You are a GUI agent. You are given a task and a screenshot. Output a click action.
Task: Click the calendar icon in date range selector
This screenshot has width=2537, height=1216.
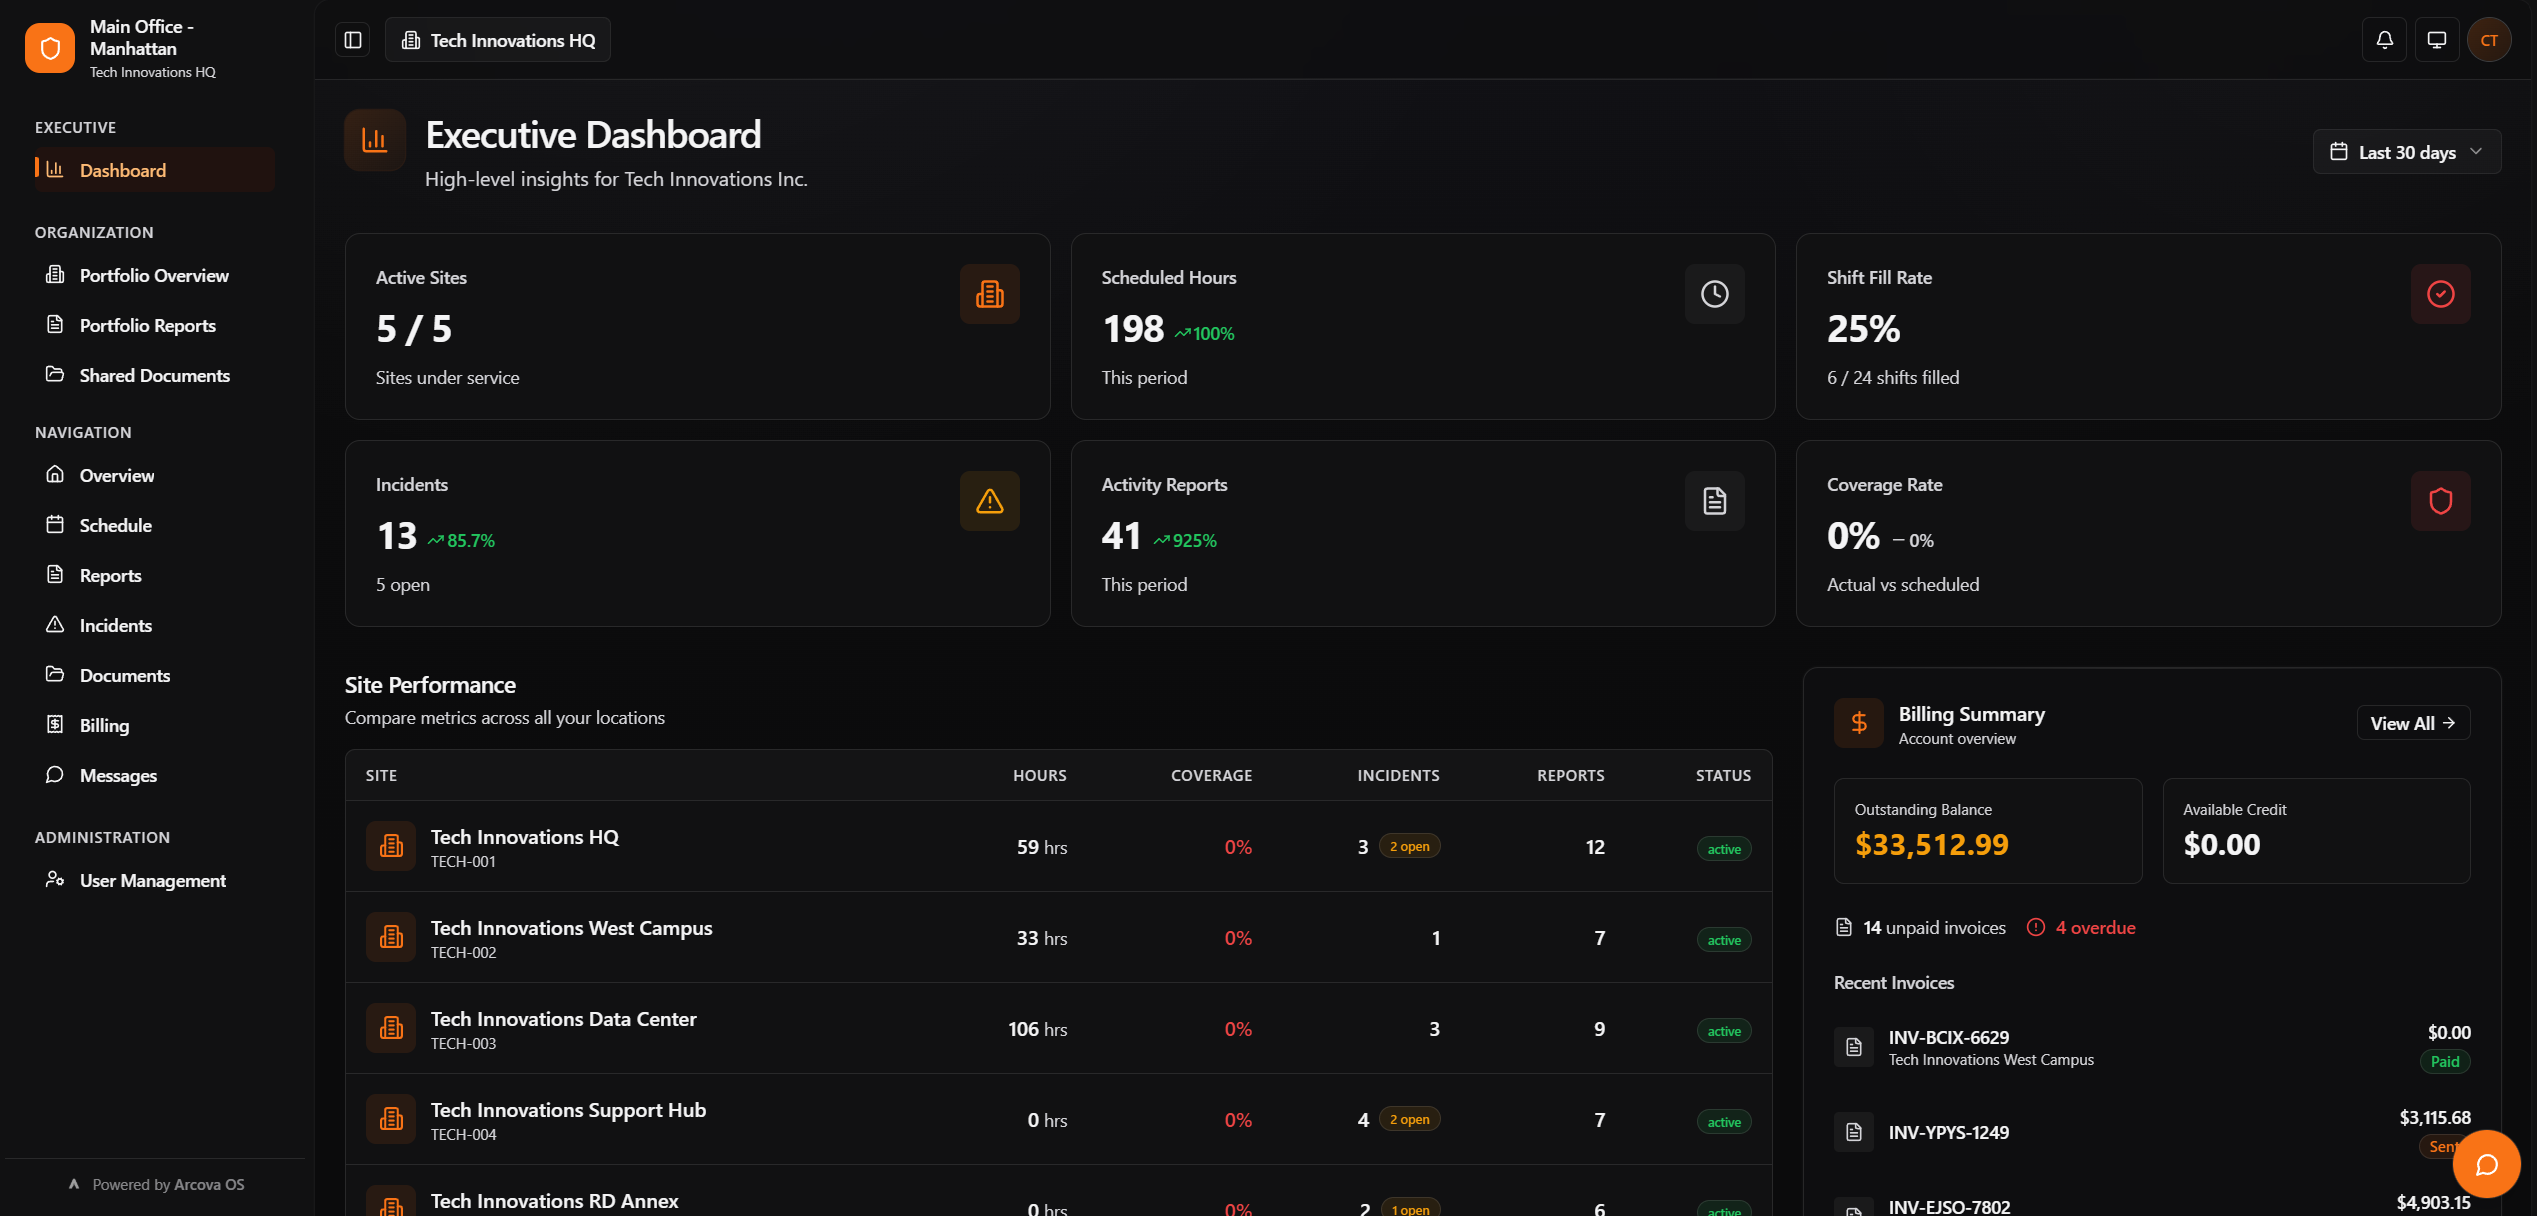(x=2339, y=151)
